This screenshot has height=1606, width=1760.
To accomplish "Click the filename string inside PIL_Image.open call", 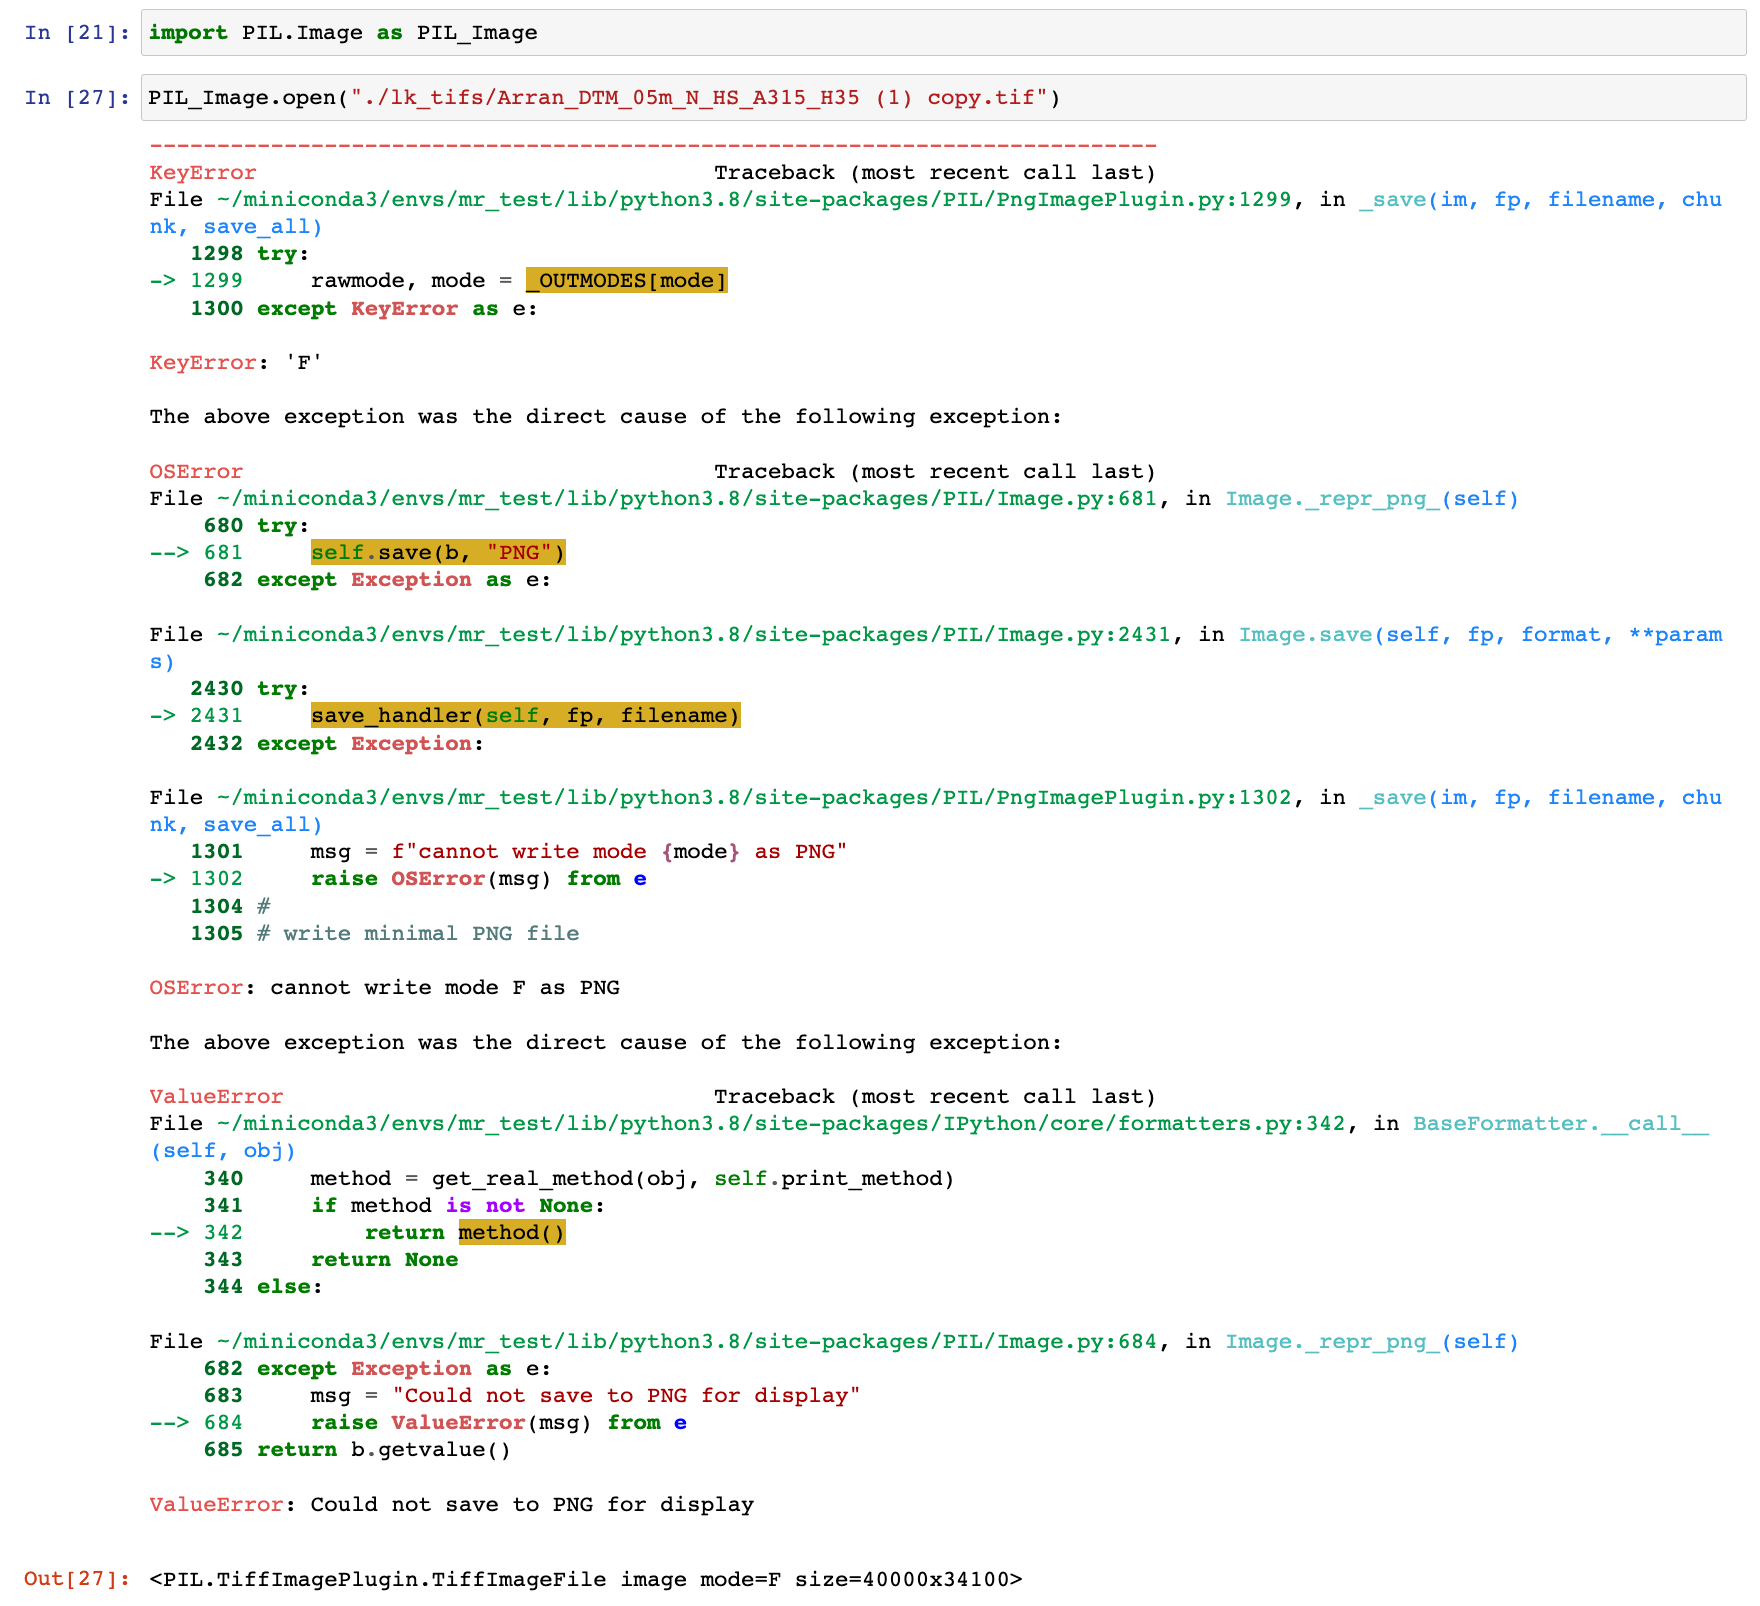I will point(700,98).
